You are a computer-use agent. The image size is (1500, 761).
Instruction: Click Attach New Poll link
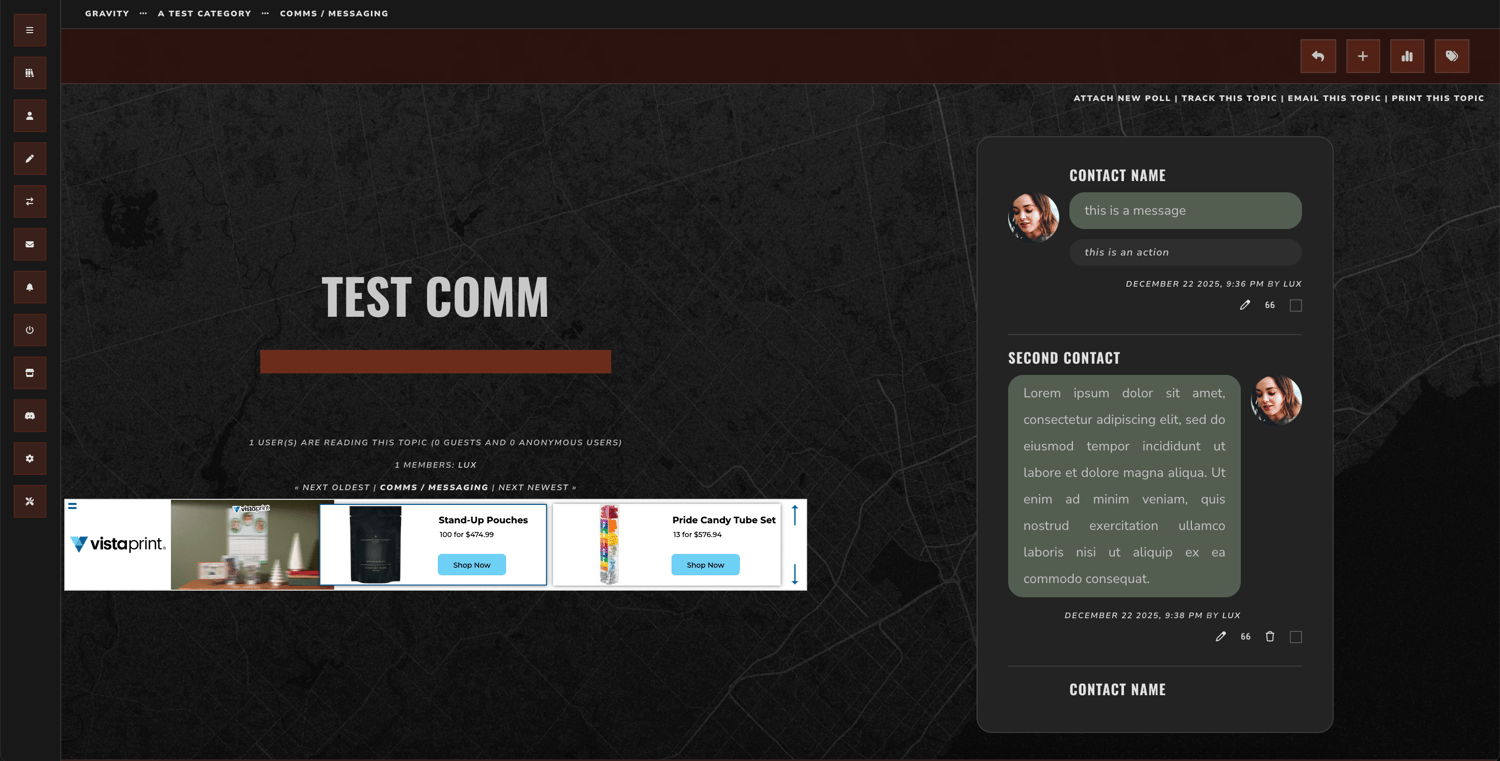1122,98
